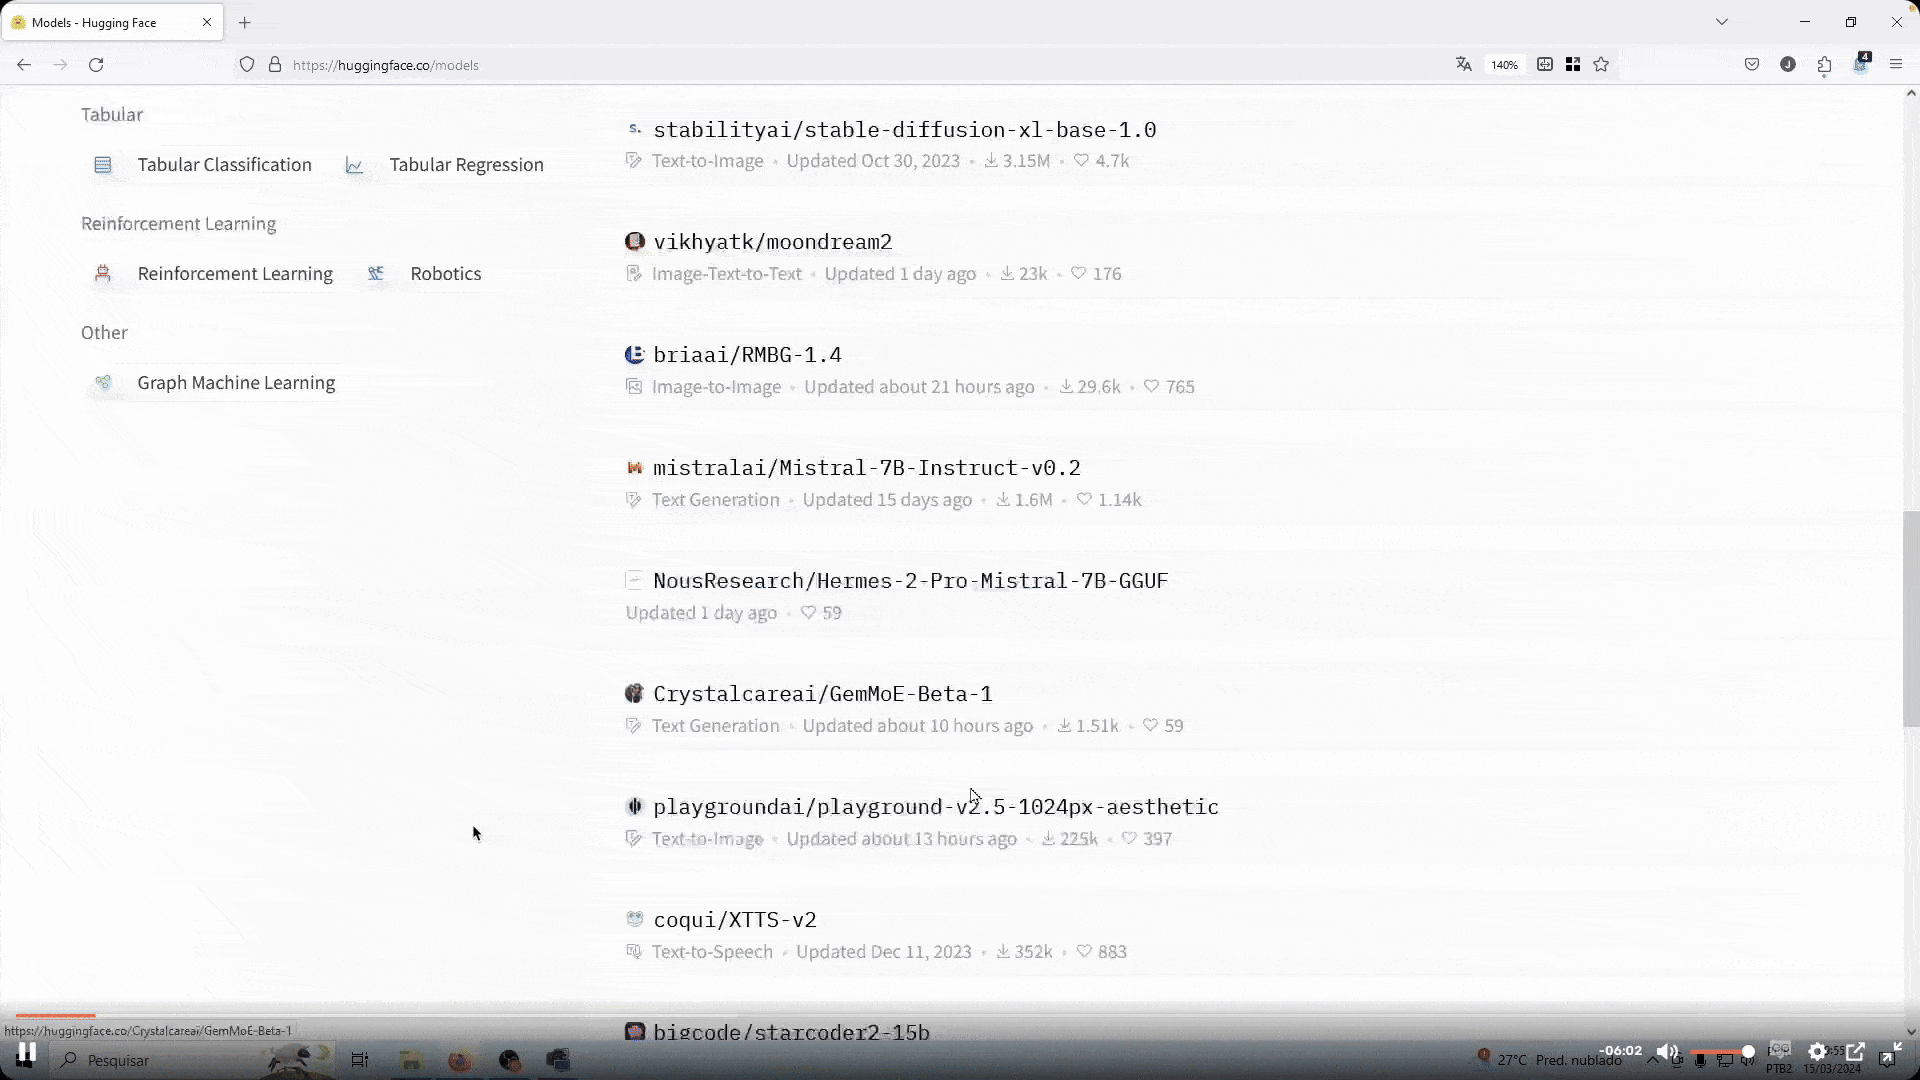Mute the video volume speaker
1920x1080 pixels.
1666,1052
